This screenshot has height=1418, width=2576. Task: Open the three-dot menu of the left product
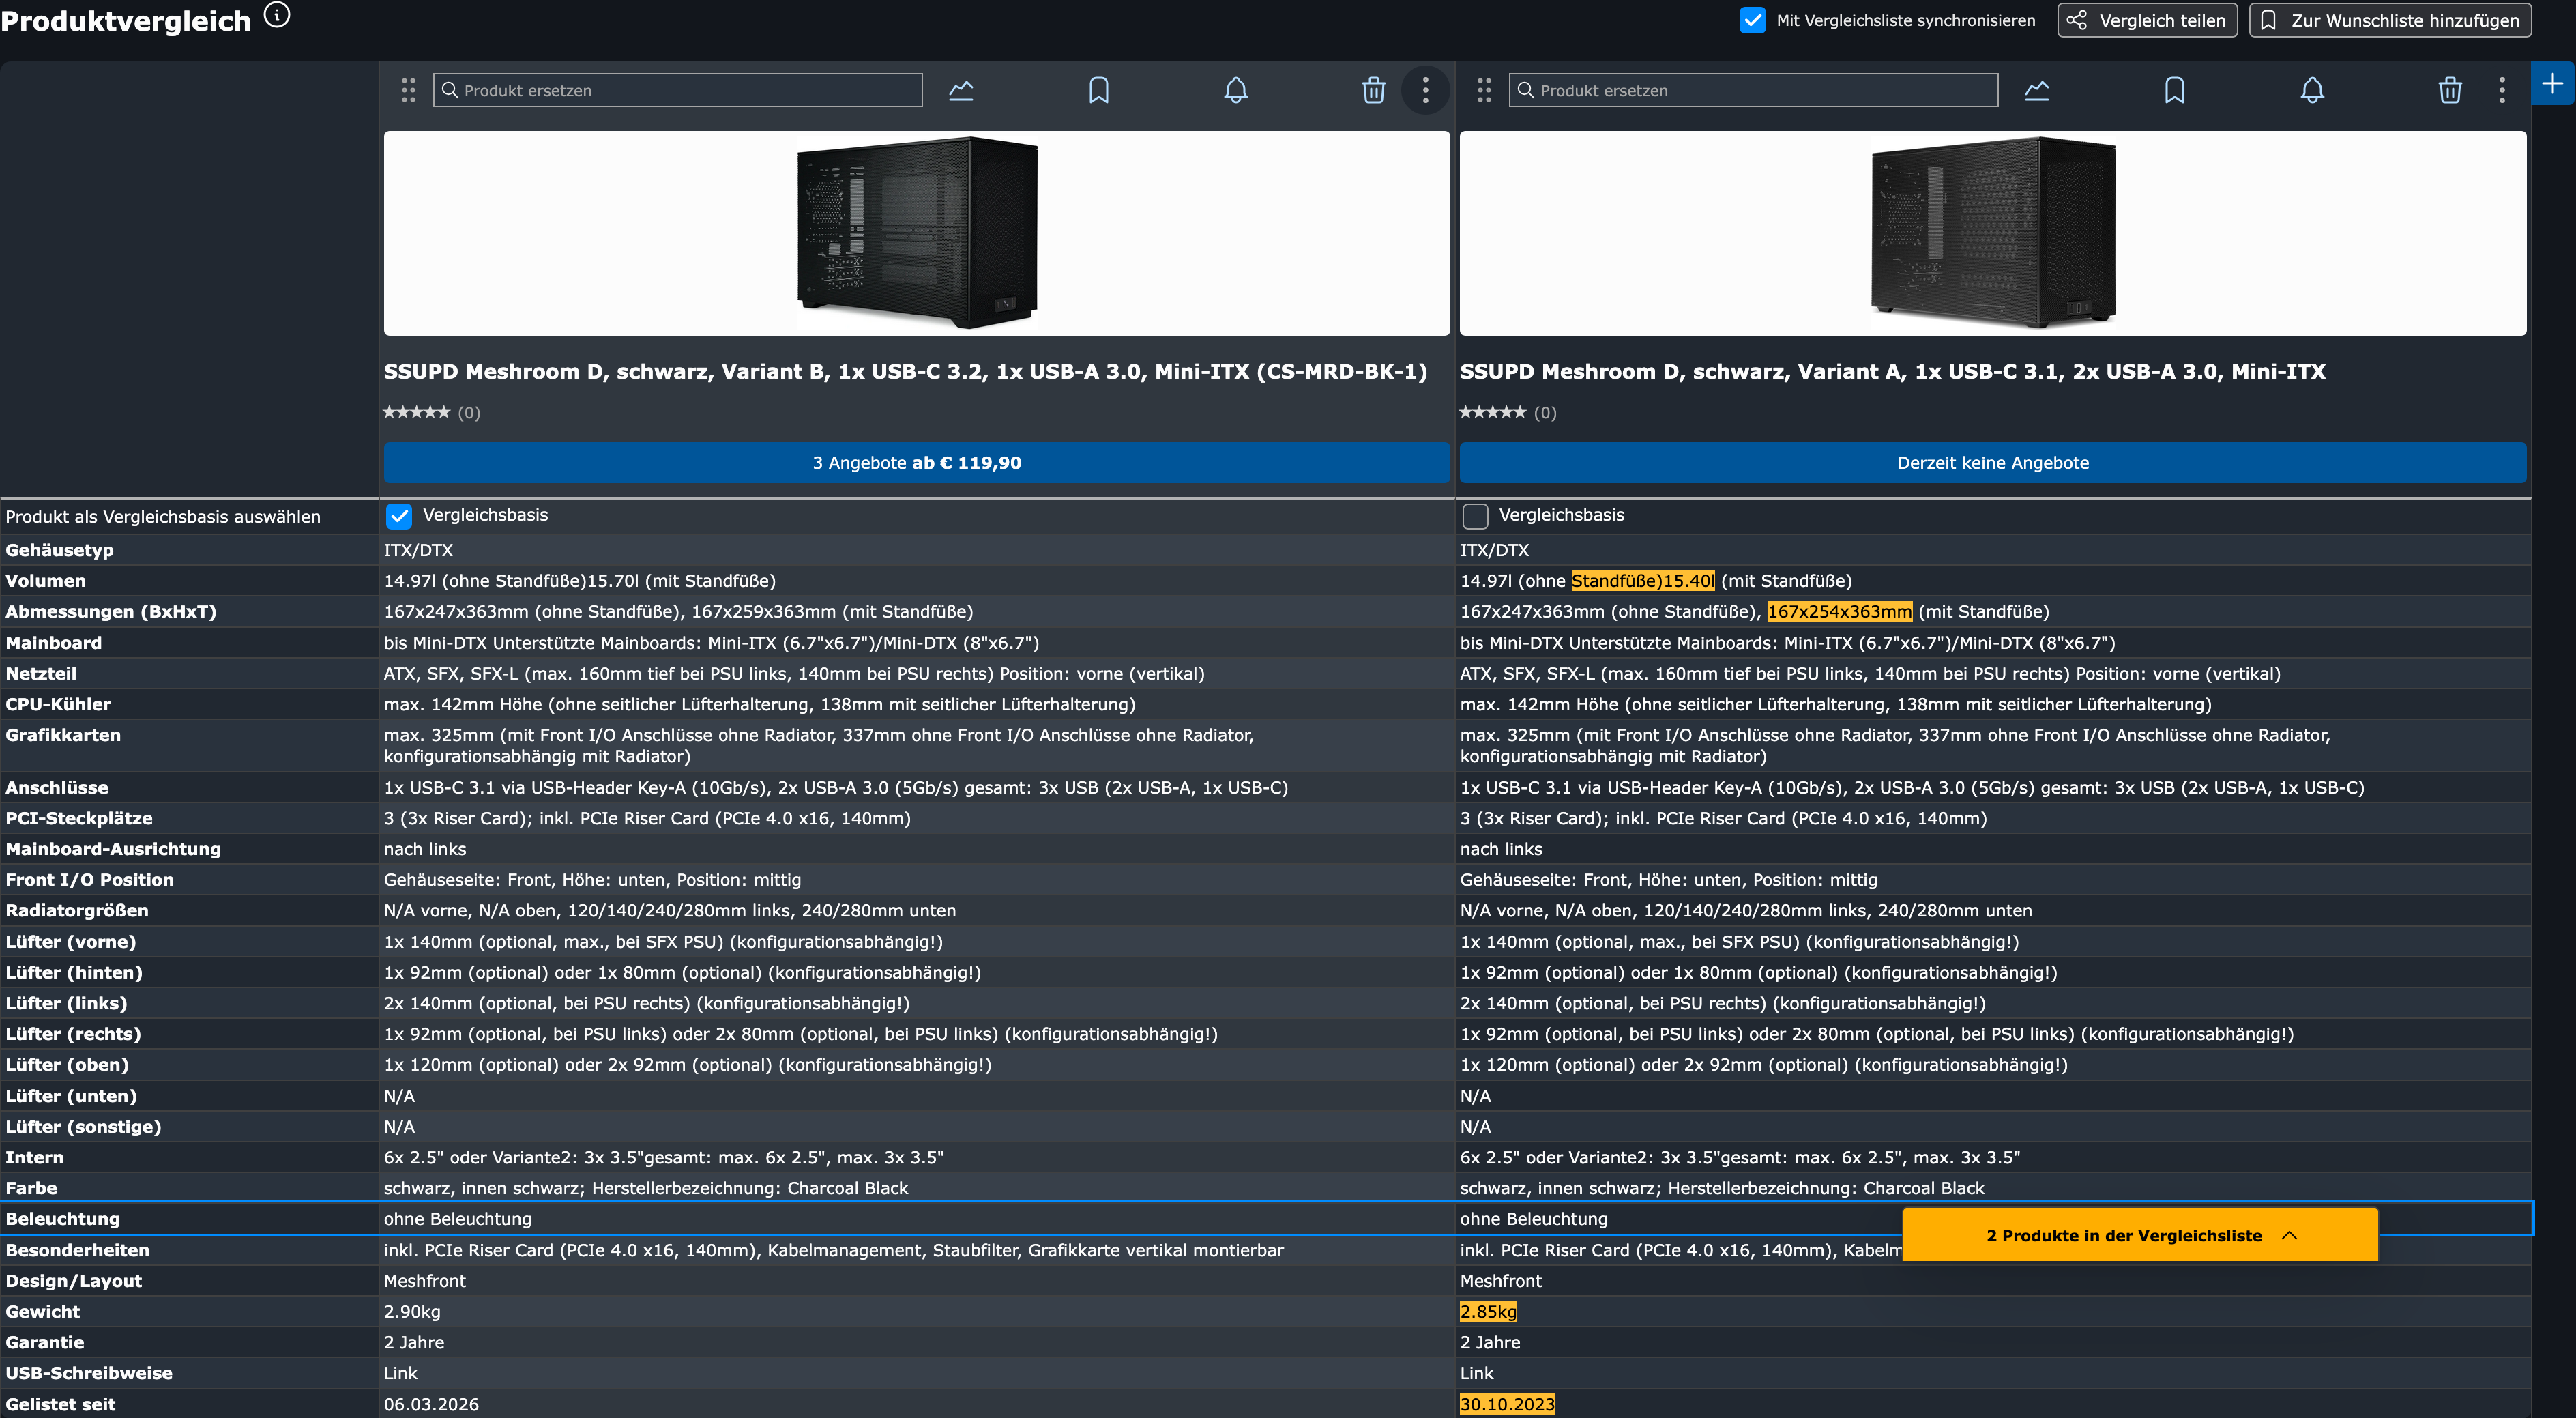[1426, 90]
